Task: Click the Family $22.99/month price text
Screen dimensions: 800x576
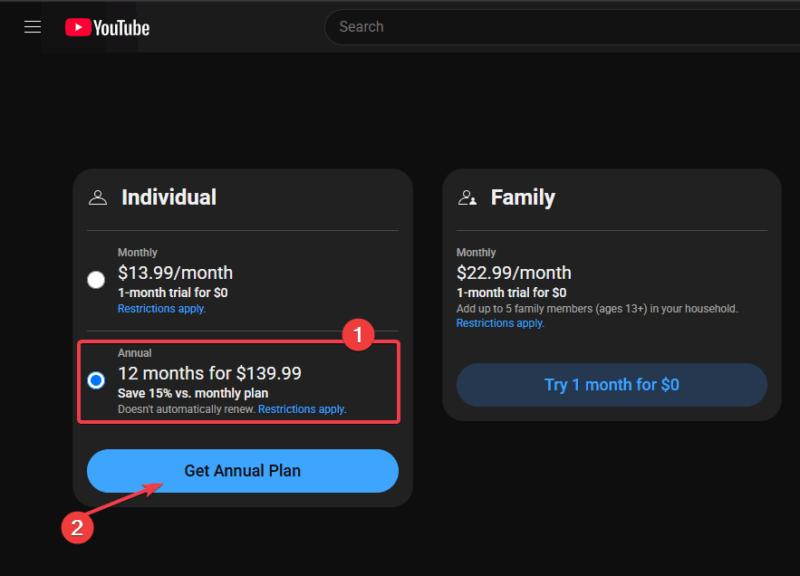Action: (514, 272)
